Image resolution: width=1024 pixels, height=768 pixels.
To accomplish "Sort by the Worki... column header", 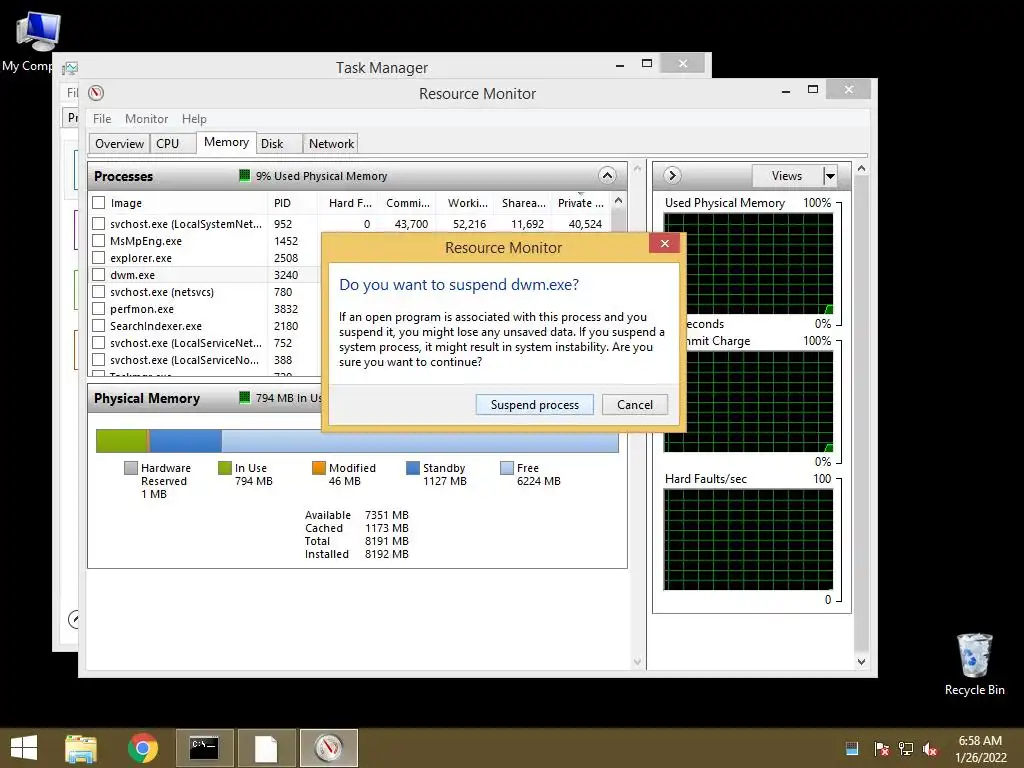I will click(465, 203).
